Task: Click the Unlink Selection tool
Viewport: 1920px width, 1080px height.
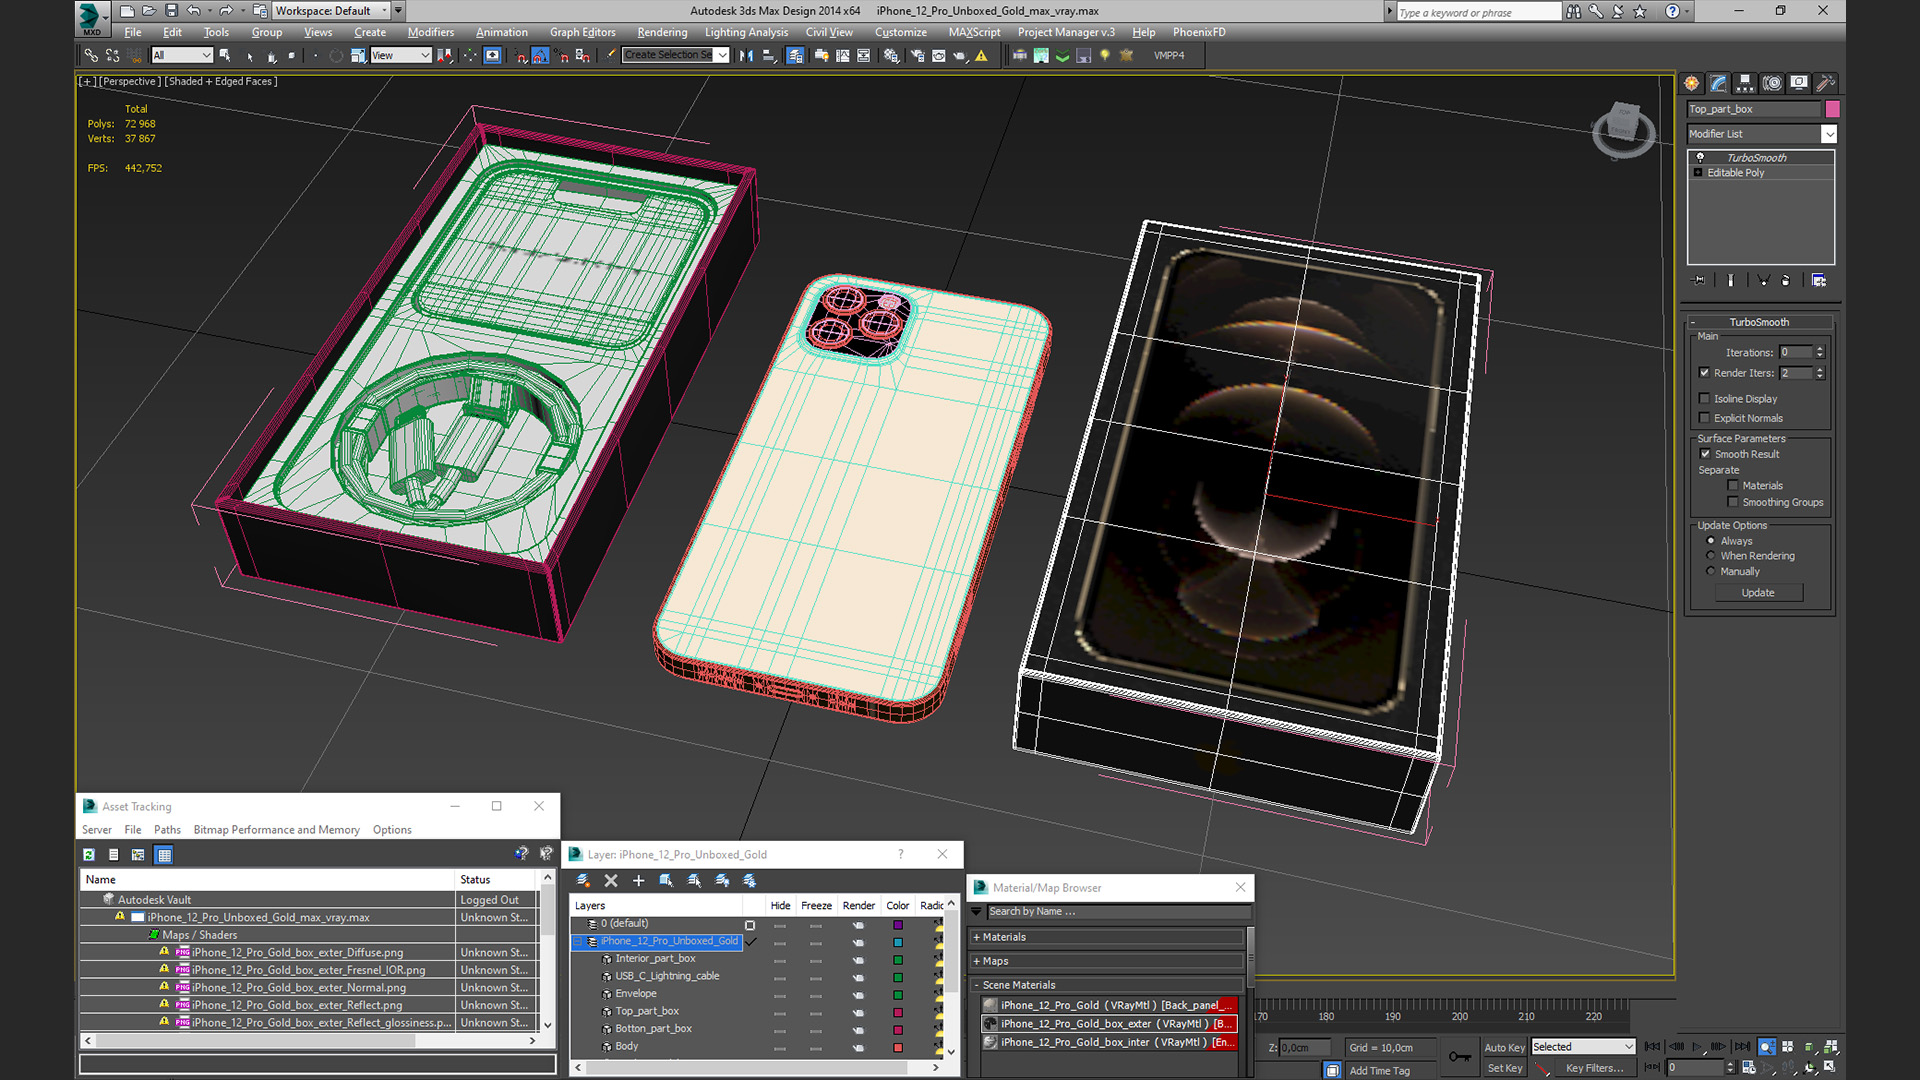Action: point(112,55)
